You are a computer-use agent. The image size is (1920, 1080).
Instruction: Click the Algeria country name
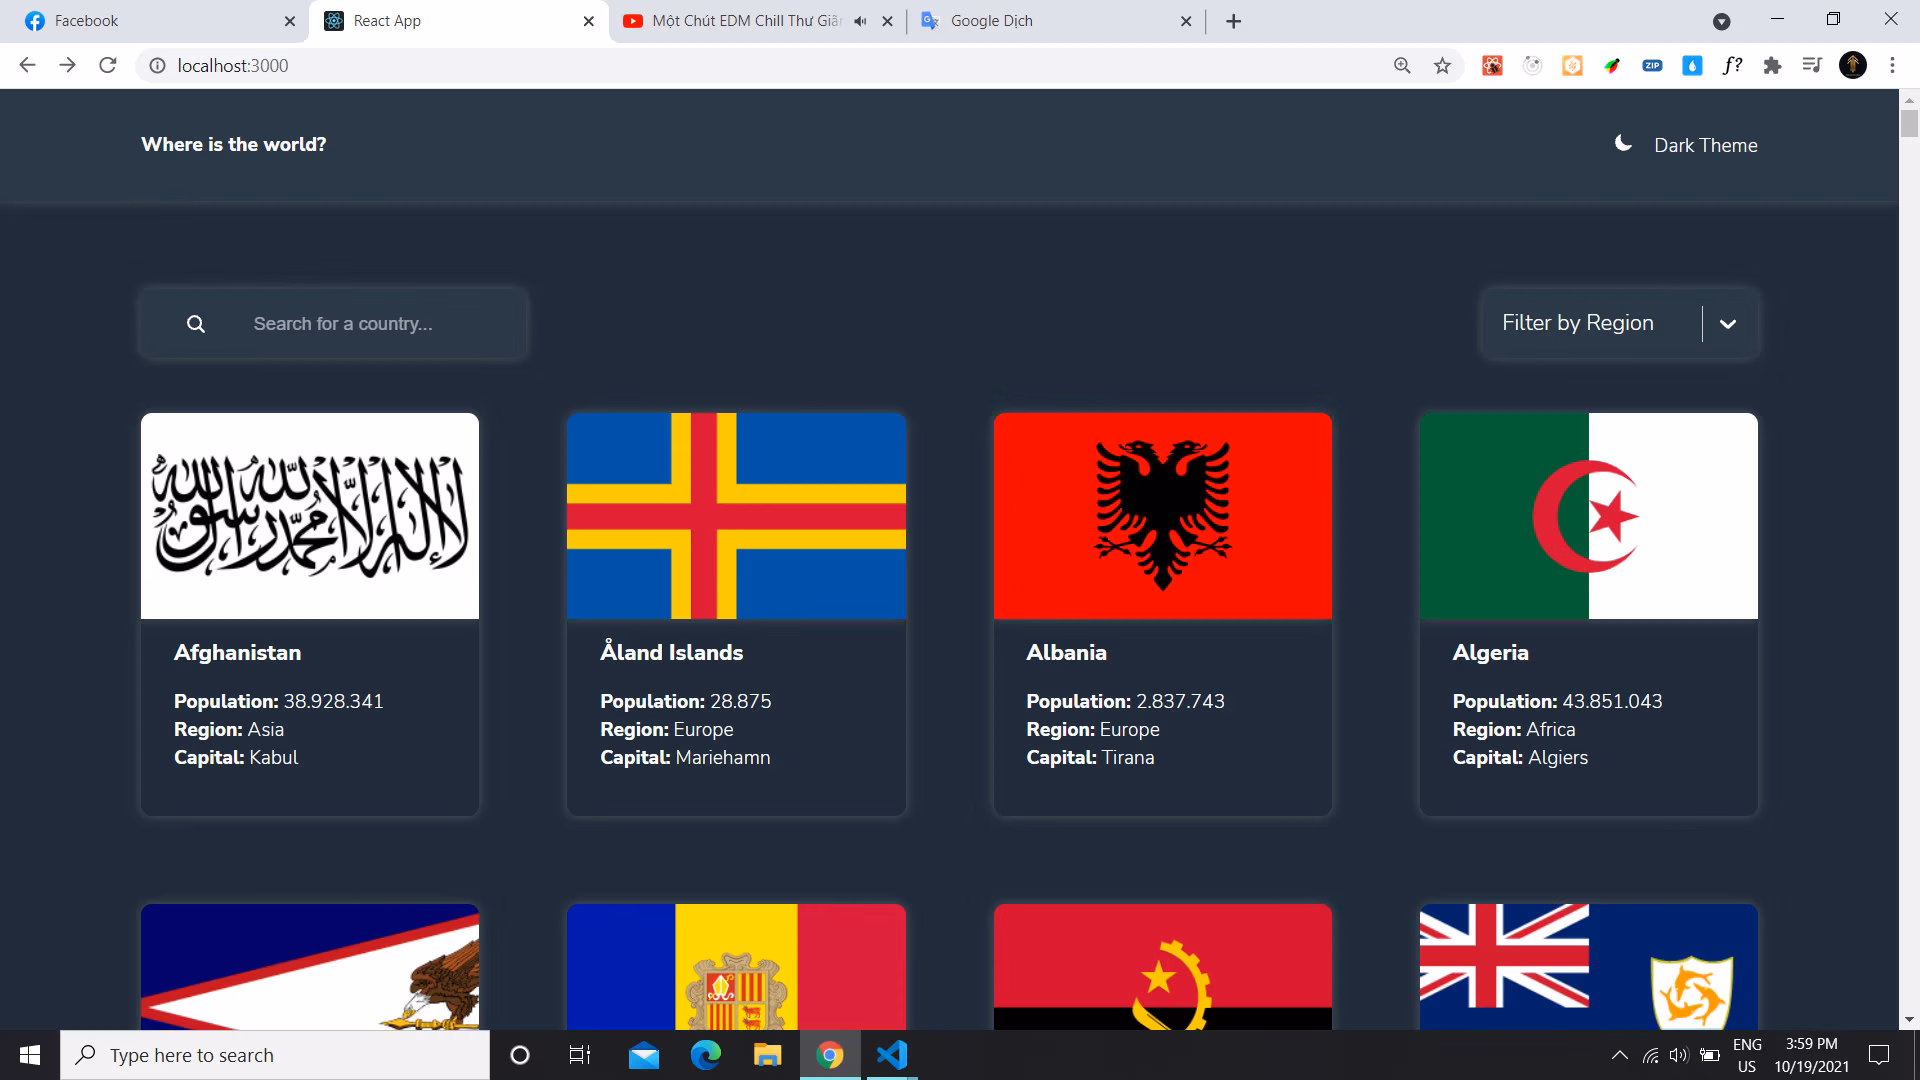[x=1490, y=653]
